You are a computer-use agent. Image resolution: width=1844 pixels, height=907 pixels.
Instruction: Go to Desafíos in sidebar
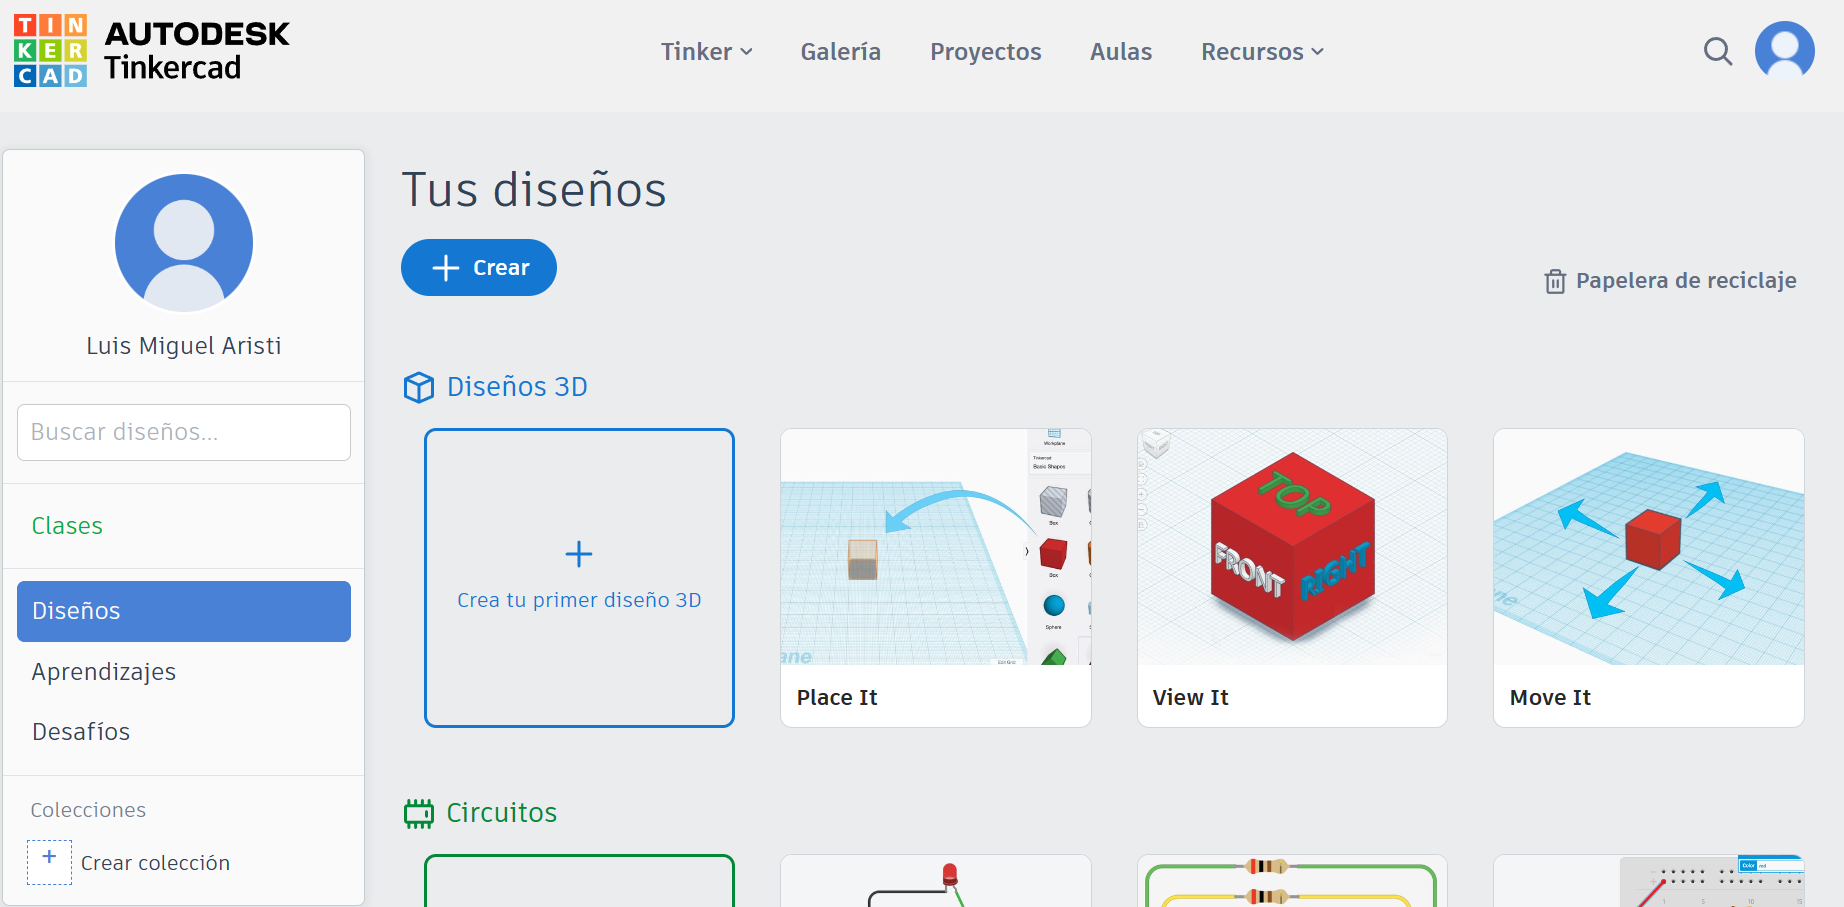point(81,732)
